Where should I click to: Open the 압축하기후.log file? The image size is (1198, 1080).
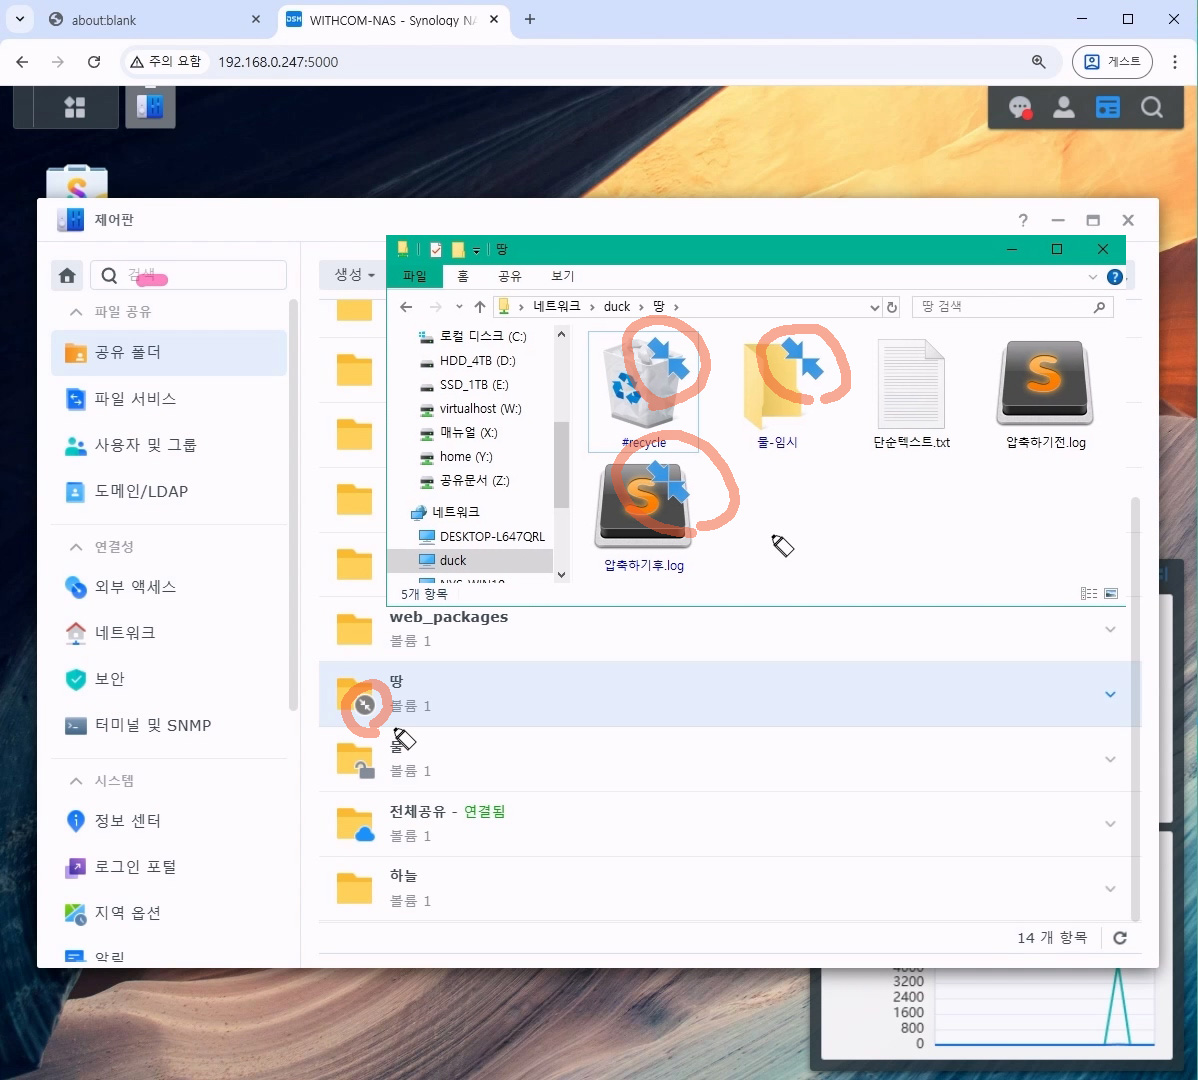tap(644, 510)
